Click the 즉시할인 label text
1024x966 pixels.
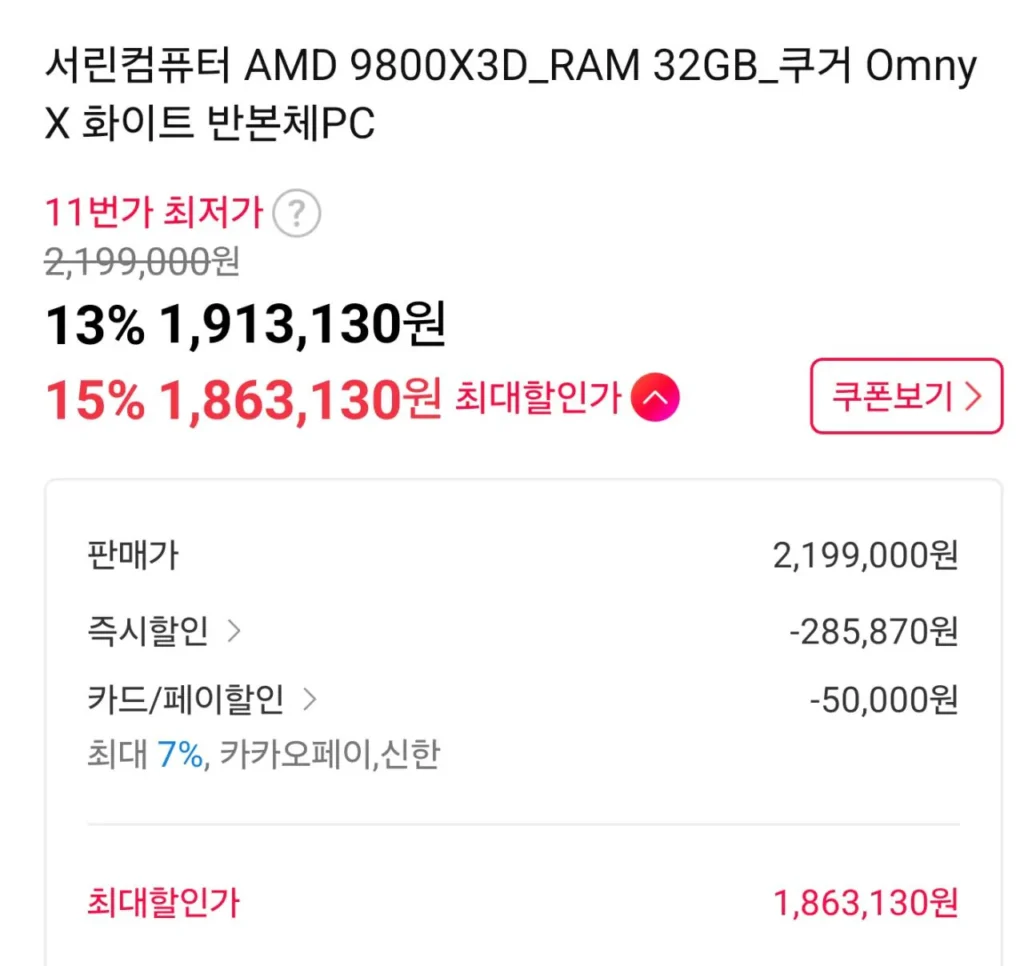click(148, 631)
